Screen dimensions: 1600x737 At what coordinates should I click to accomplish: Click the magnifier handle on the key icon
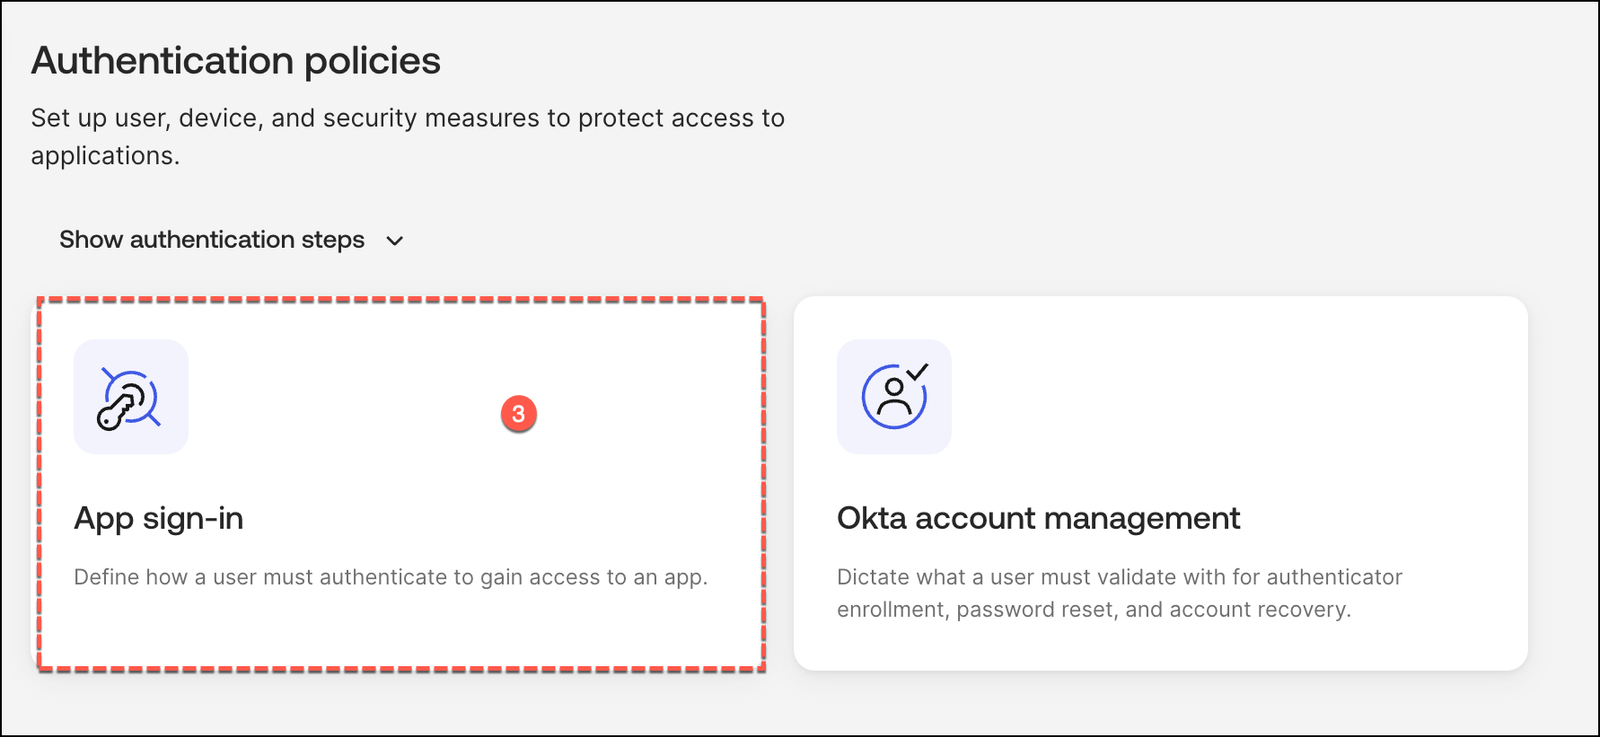pos(153,419)
